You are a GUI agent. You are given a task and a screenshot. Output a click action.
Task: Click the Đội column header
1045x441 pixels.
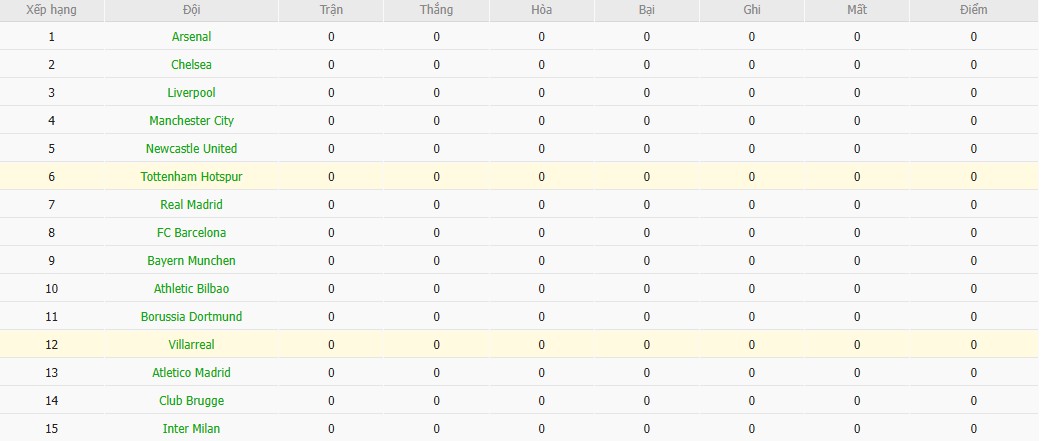click(191, 10)
